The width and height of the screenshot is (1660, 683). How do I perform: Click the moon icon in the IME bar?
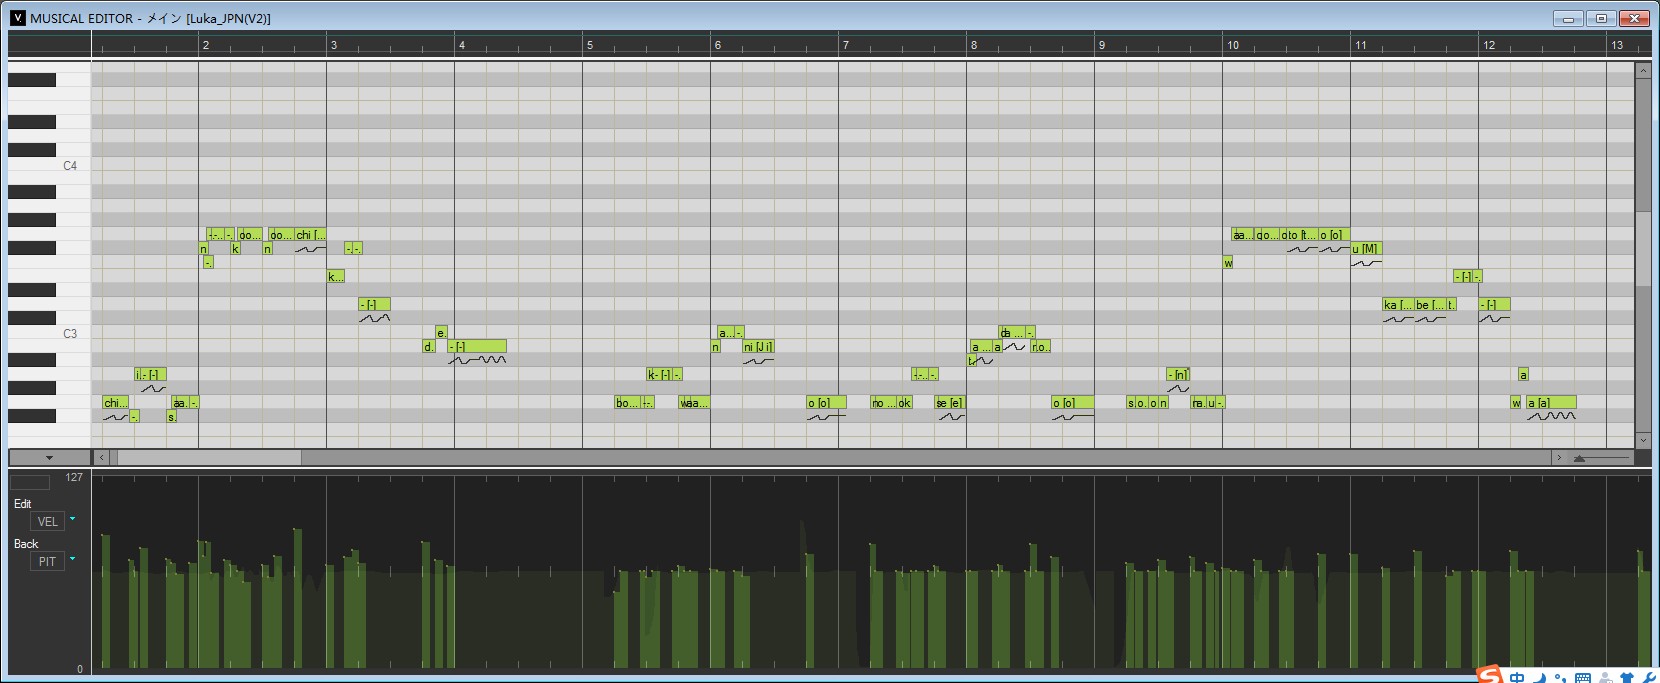point(1540,678)
